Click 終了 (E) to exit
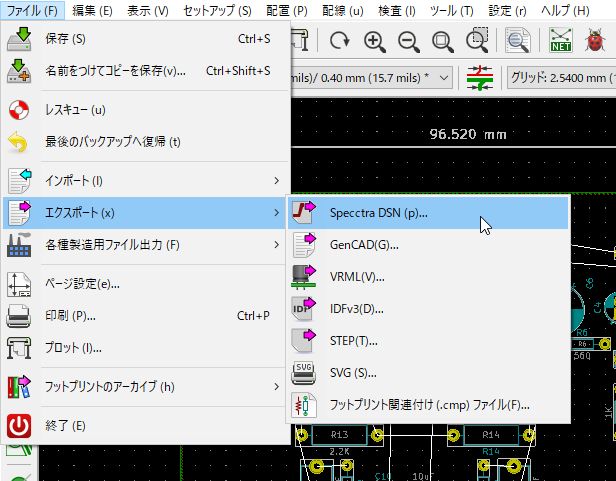 click(66, 426)
